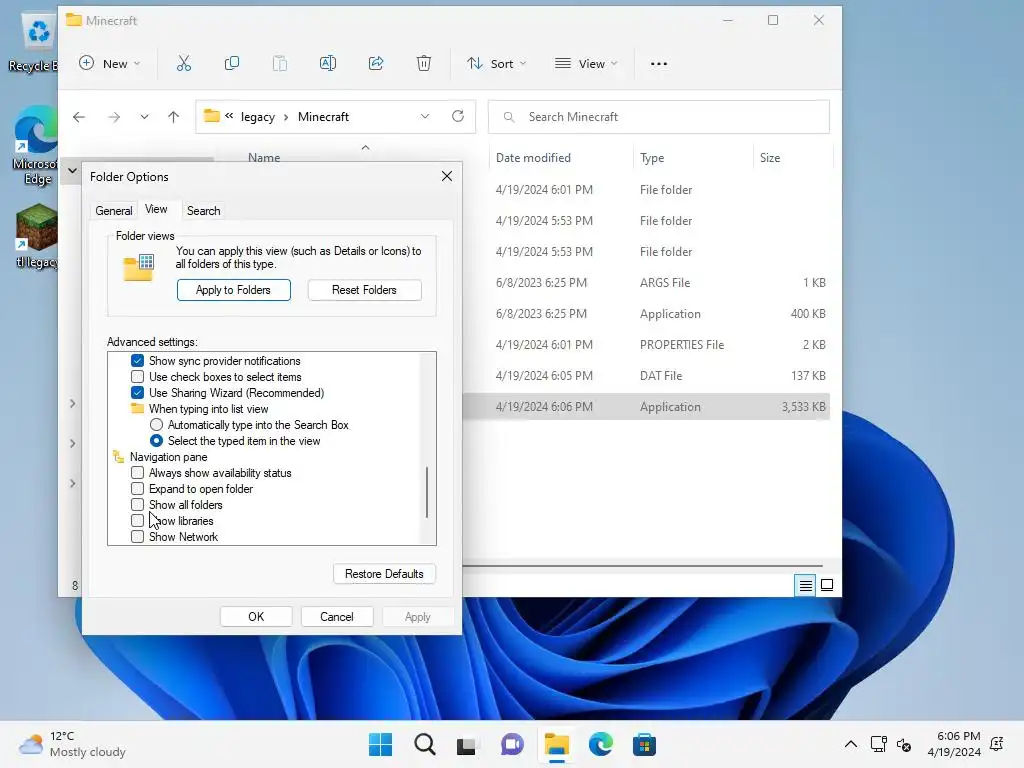This screenshot has height=768, width=1024.
Task: Collapse the navigation pane item beside the dialog
Action: coord(72,170)
